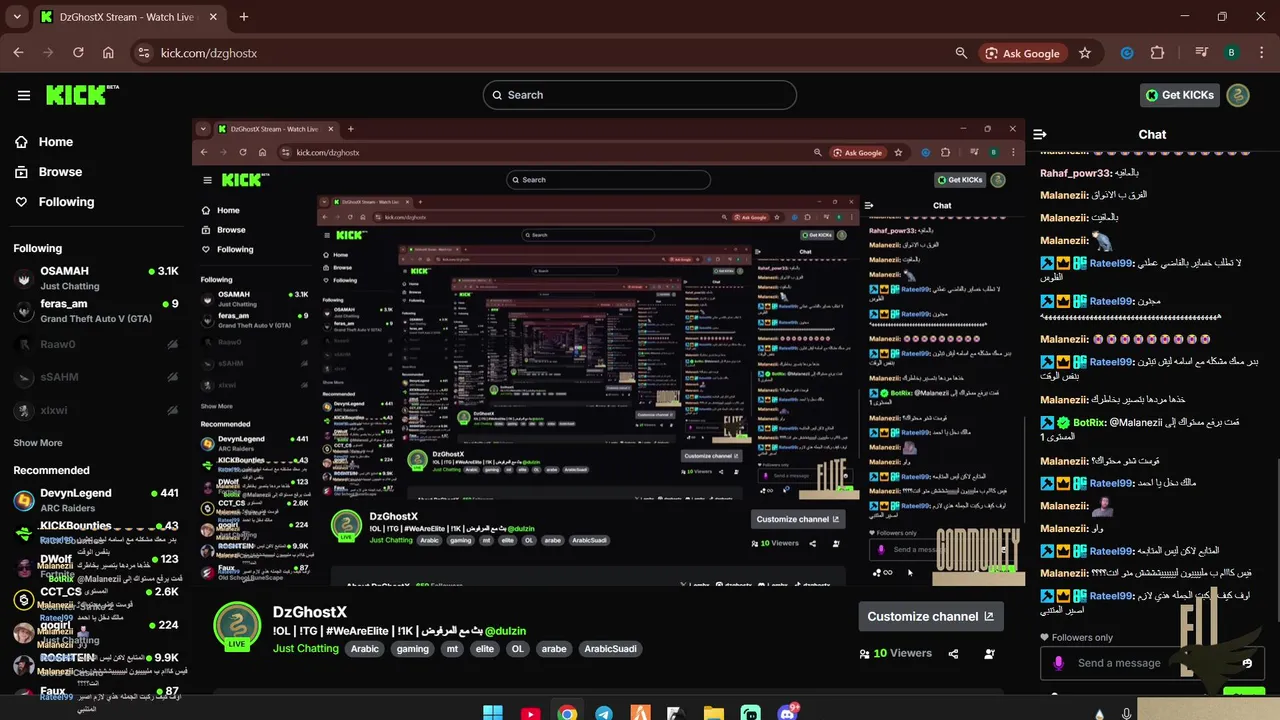Click the BotRix username in chat
This screenshot has height=720, width=1280.
tap(1088, 423)
